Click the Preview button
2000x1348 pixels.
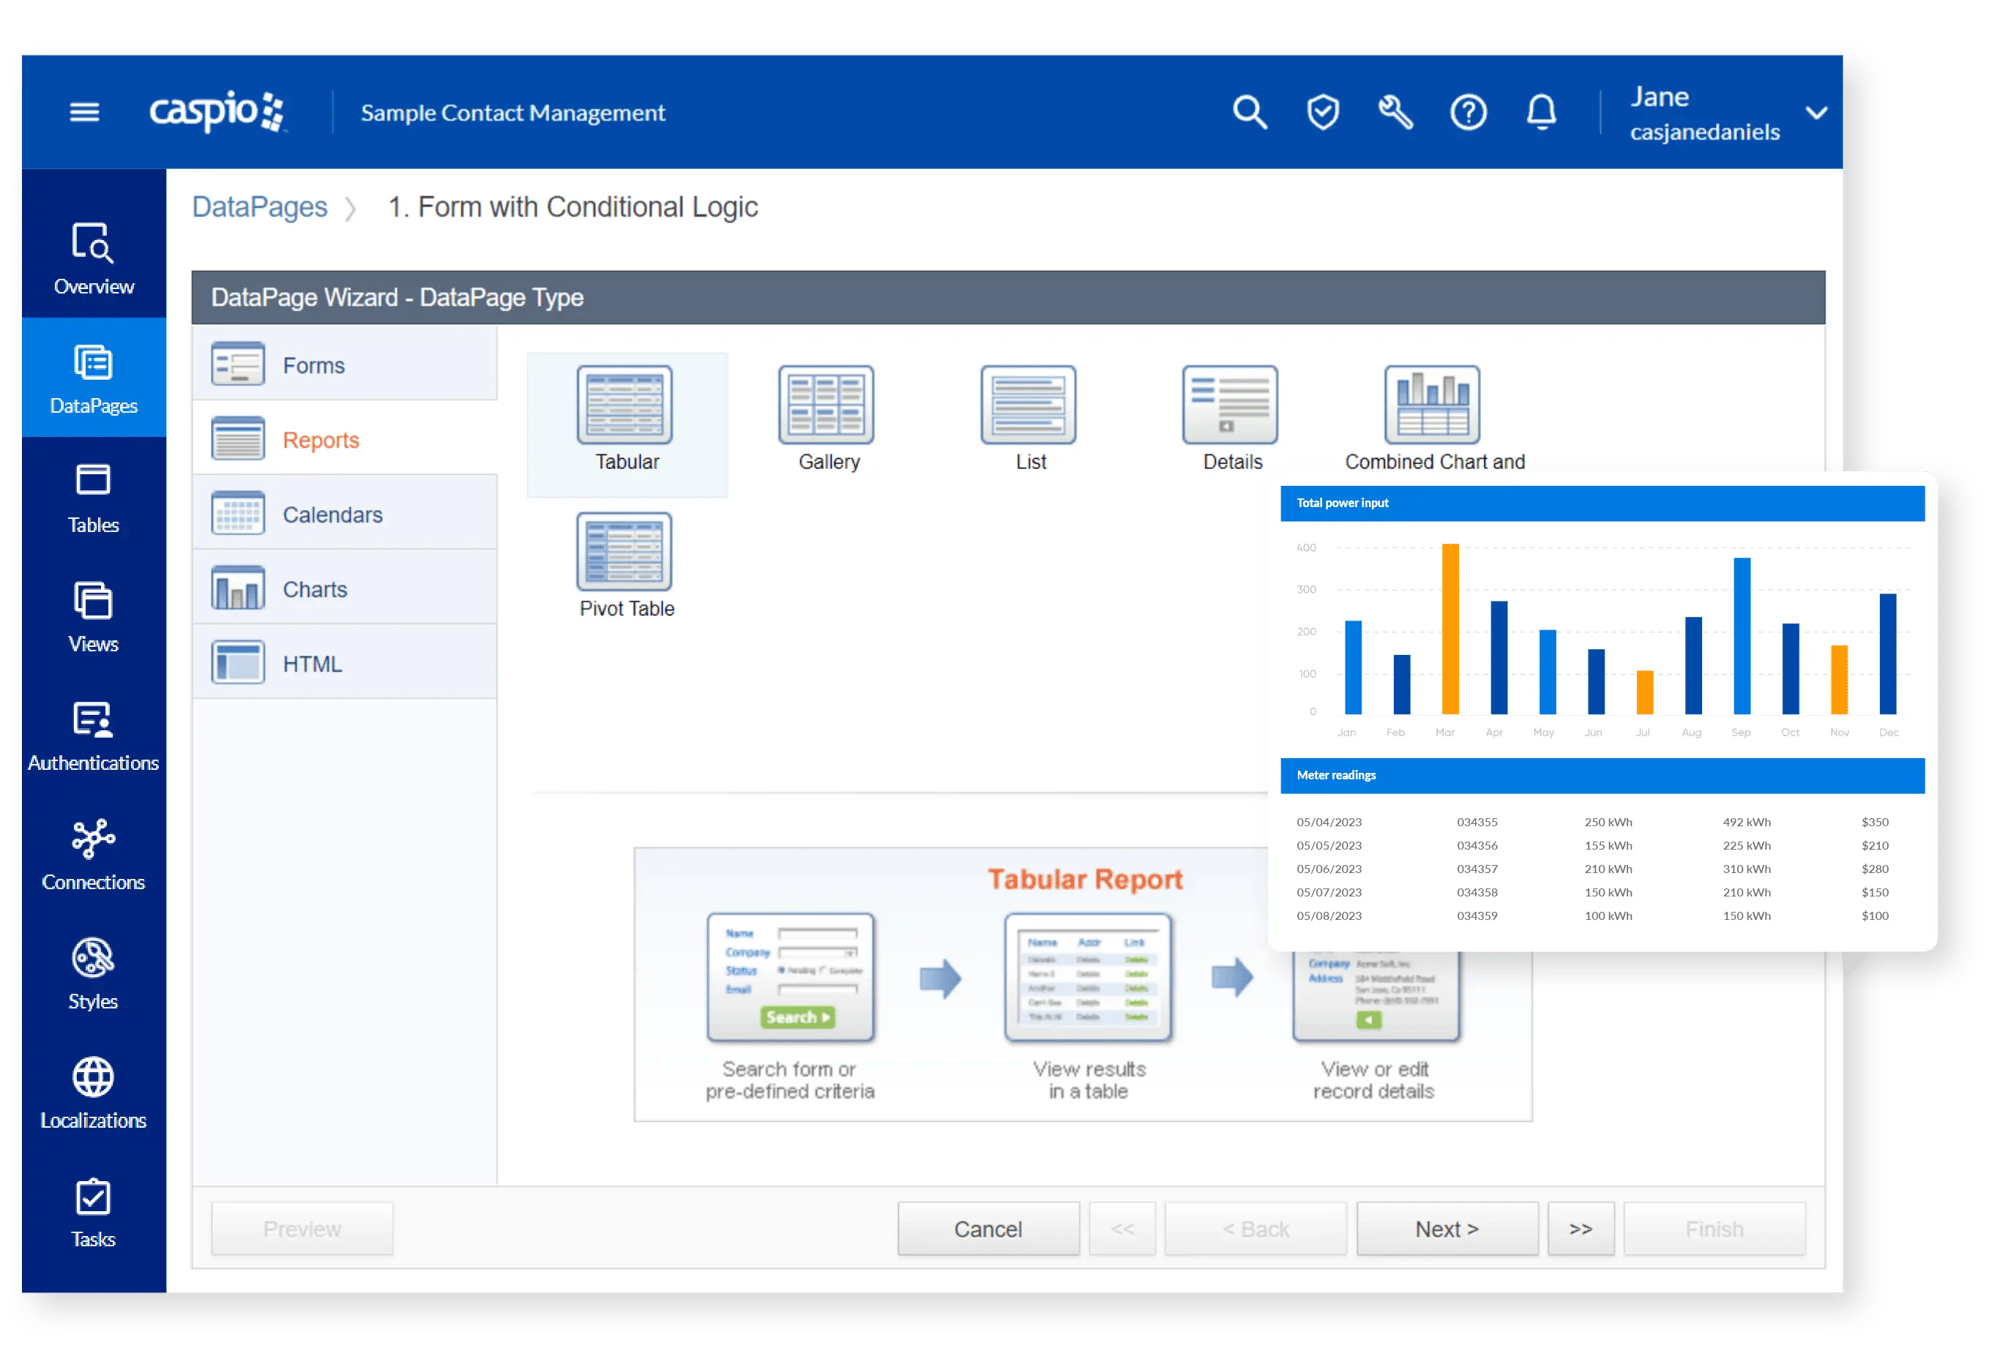pos(302,1228)
